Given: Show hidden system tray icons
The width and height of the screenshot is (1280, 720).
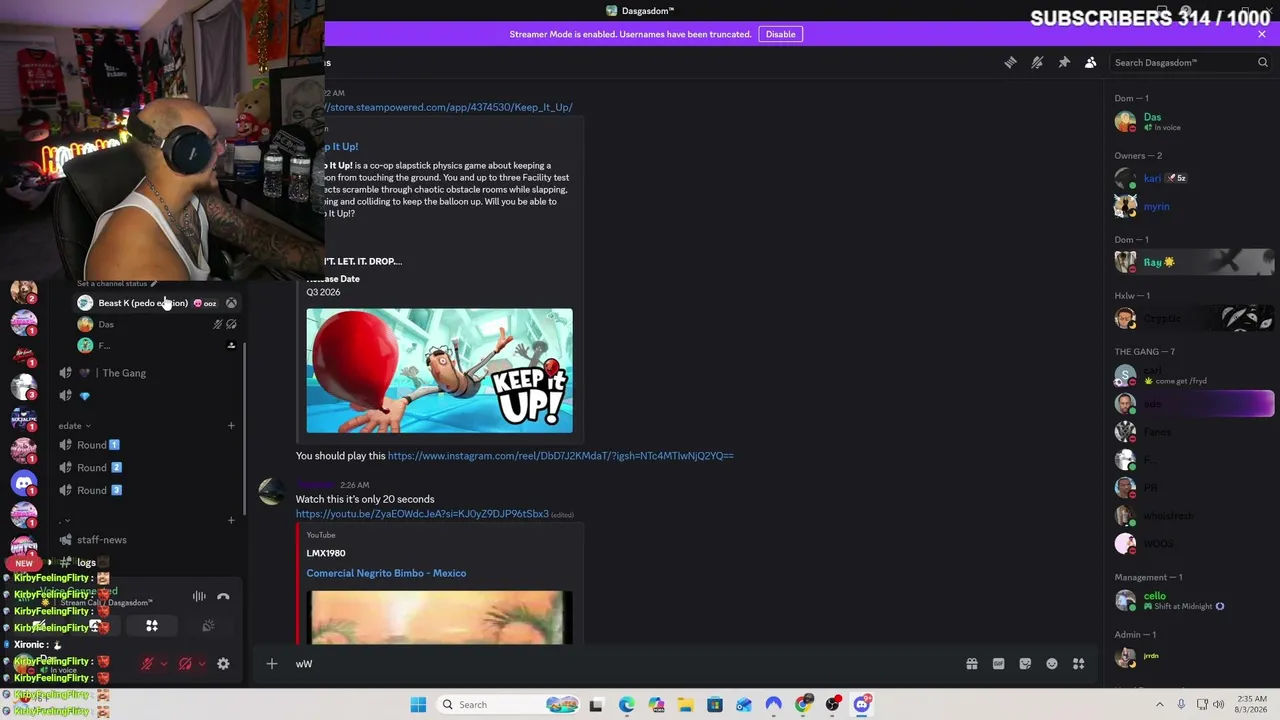Looking at the screenshot, I should (x=1160, y=704).
